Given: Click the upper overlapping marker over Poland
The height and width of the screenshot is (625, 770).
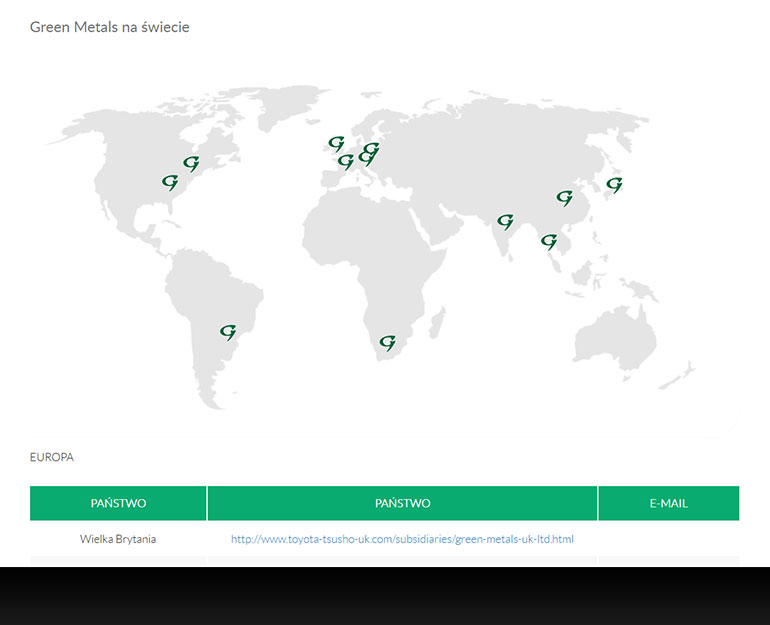Looking at the screenshot, I should 371,149.
